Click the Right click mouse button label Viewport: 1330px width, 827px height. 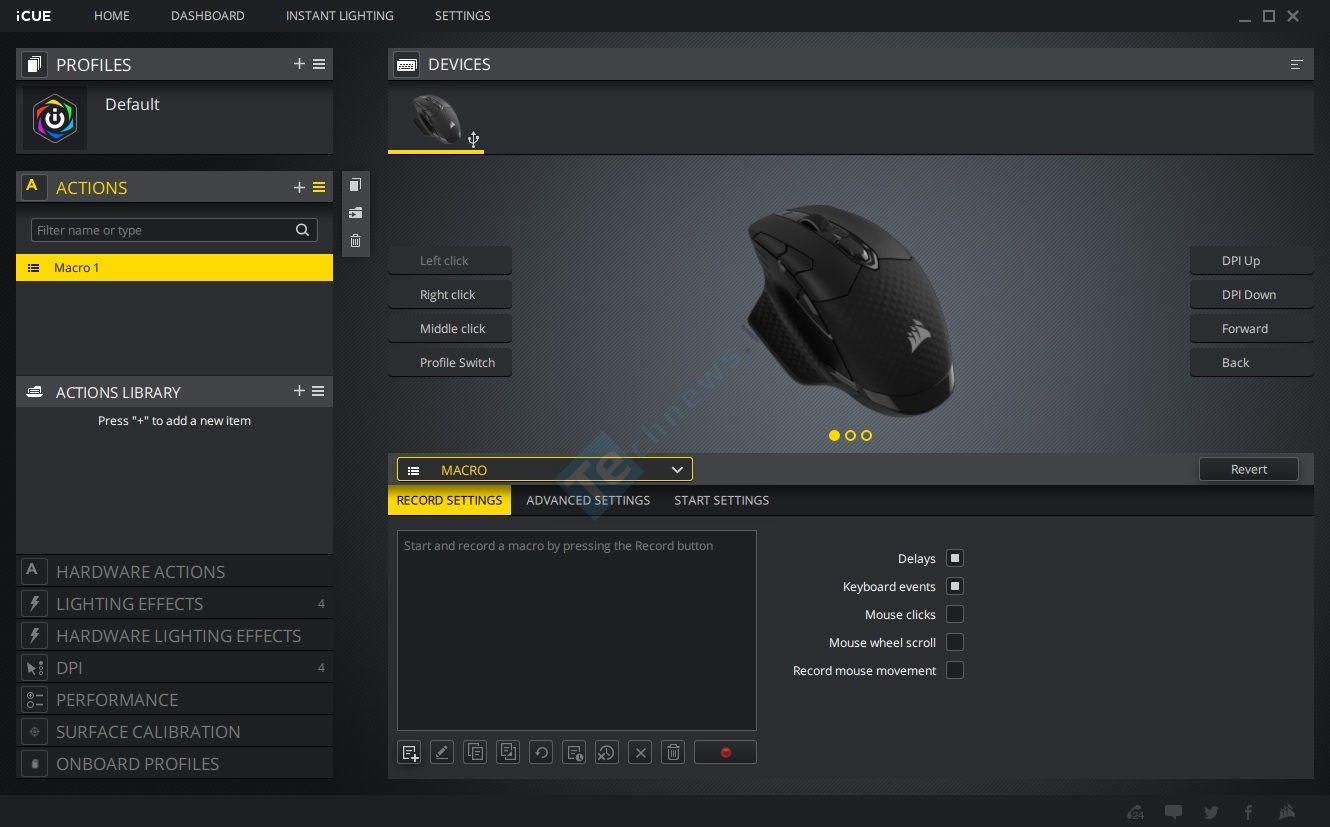click(450, 294)
